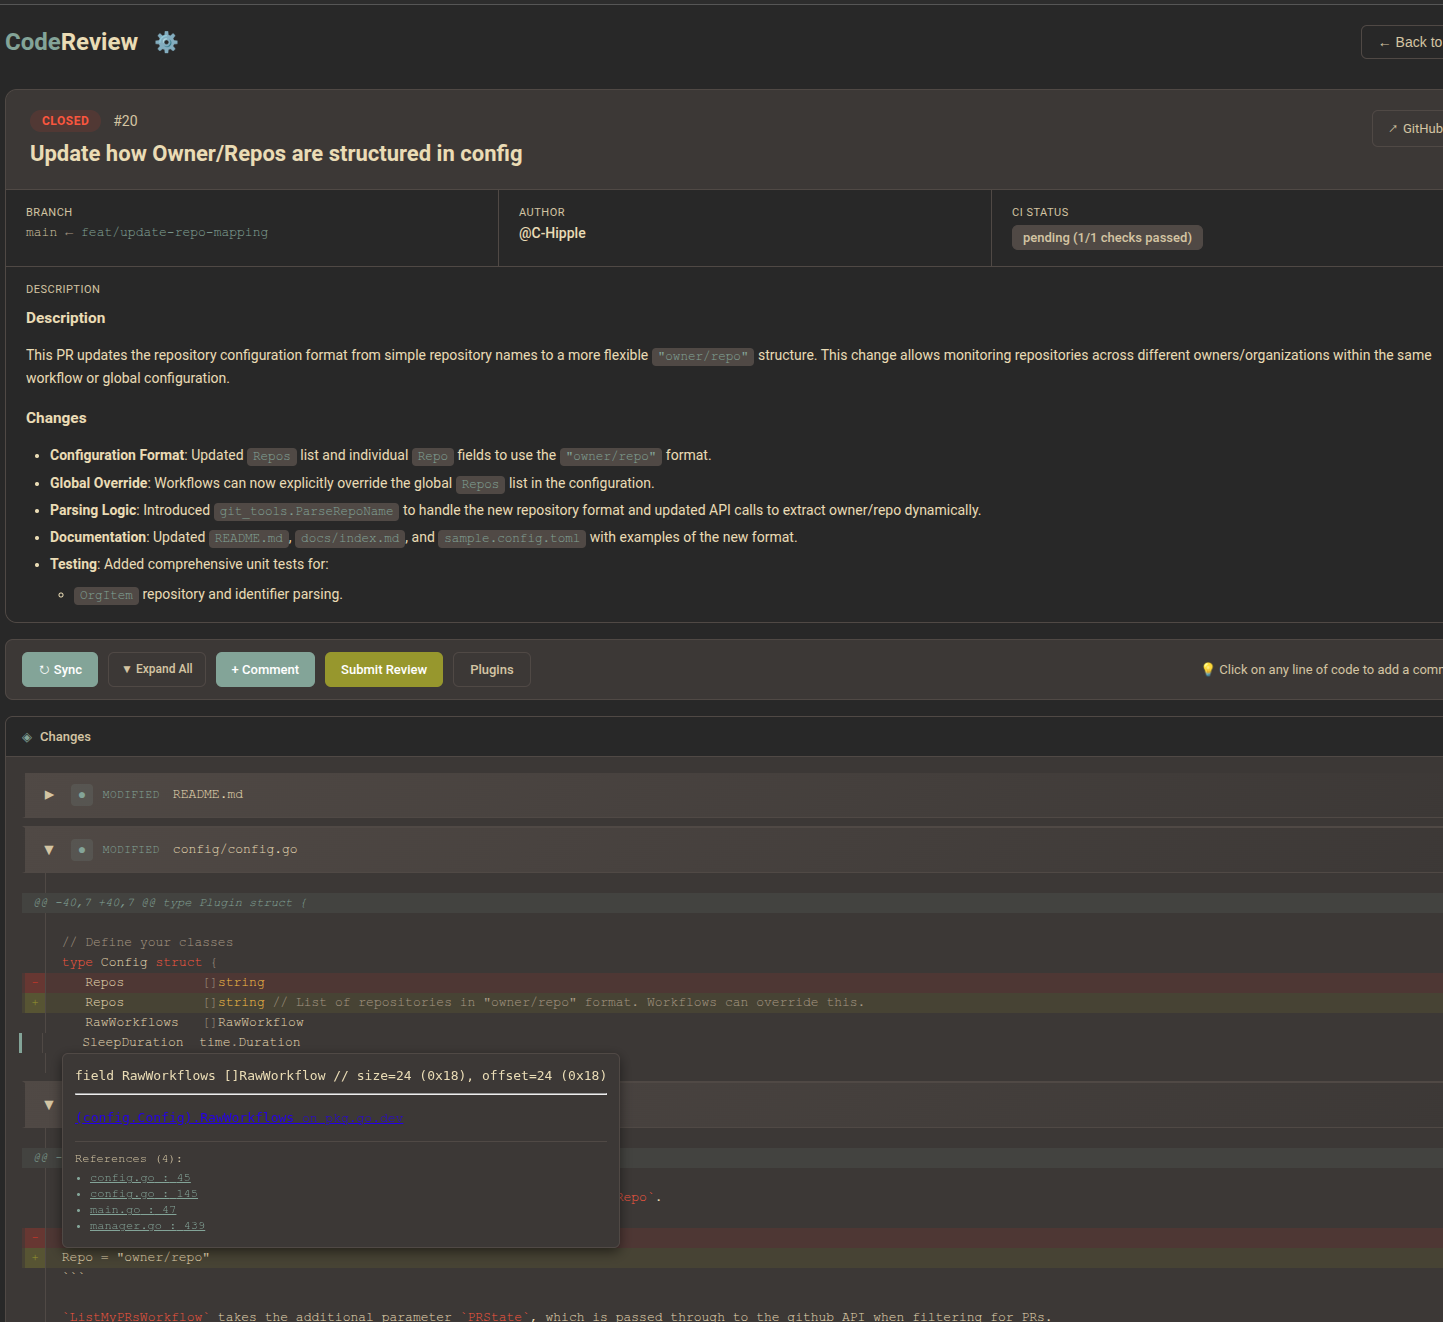Sync the pull request
The height and width of the screenshot is (1322, 1443).
(60, 670)
